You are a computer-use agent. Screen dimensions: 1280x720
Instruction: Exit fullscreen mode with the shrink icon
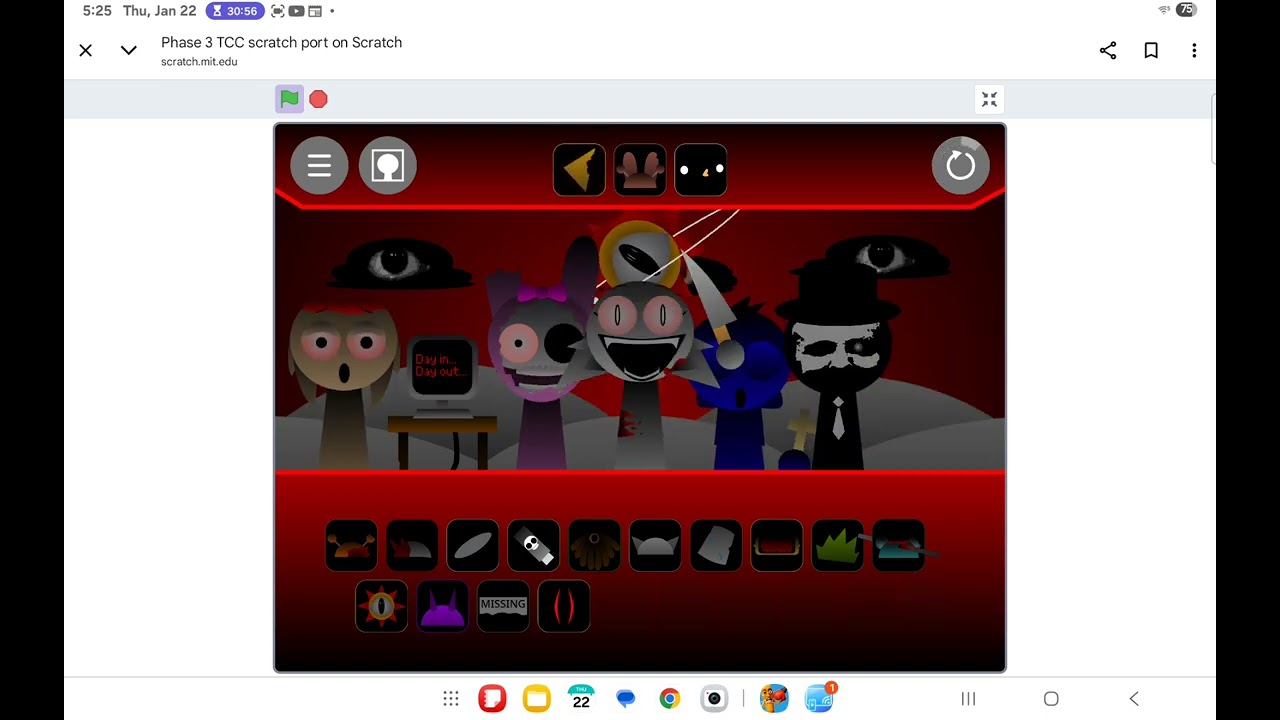(989, 99)
